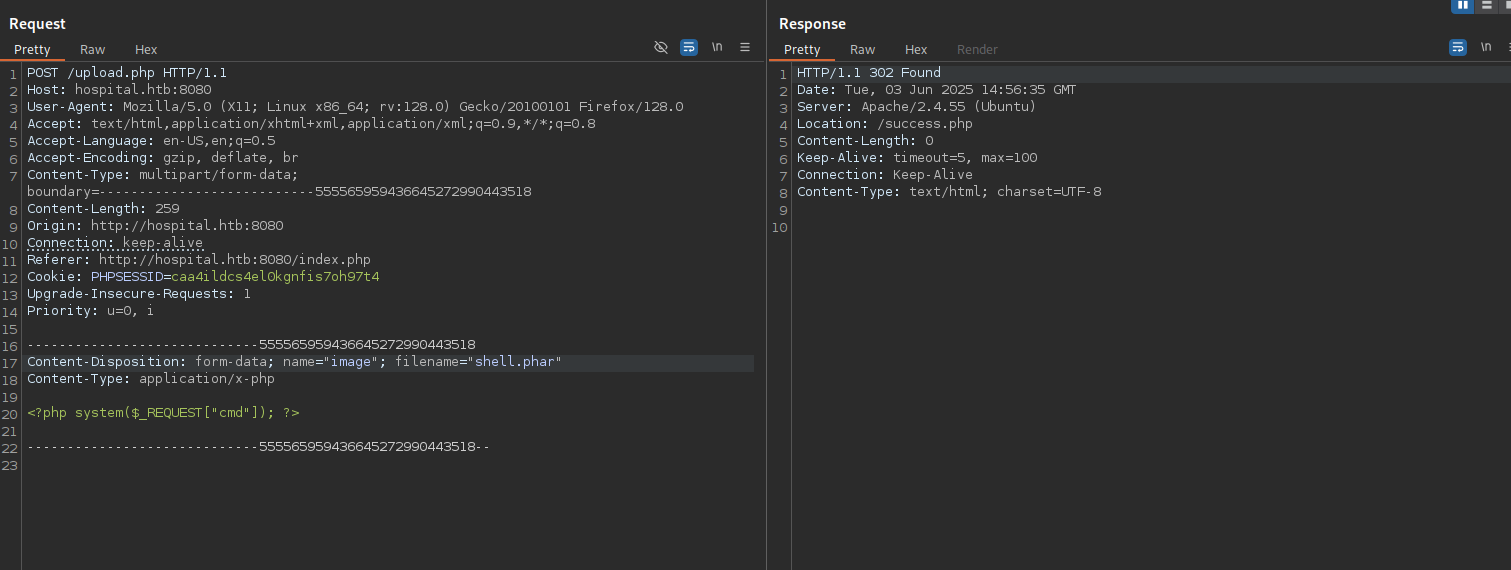Click the Priority: u=0, i line
The width and height of the screenshot is (1511, 570).
91,311
